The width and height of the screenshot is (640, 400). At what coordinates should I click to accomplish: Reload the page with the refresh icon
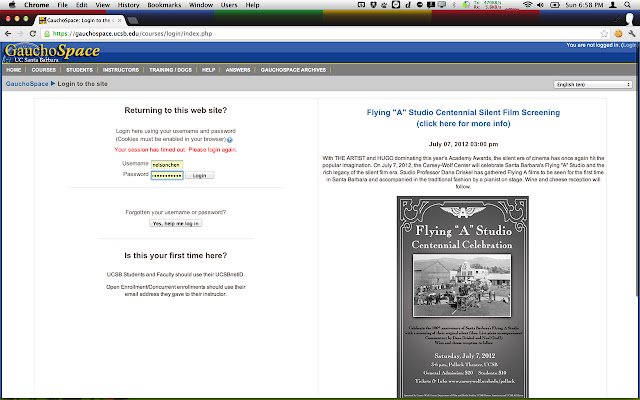33,34
